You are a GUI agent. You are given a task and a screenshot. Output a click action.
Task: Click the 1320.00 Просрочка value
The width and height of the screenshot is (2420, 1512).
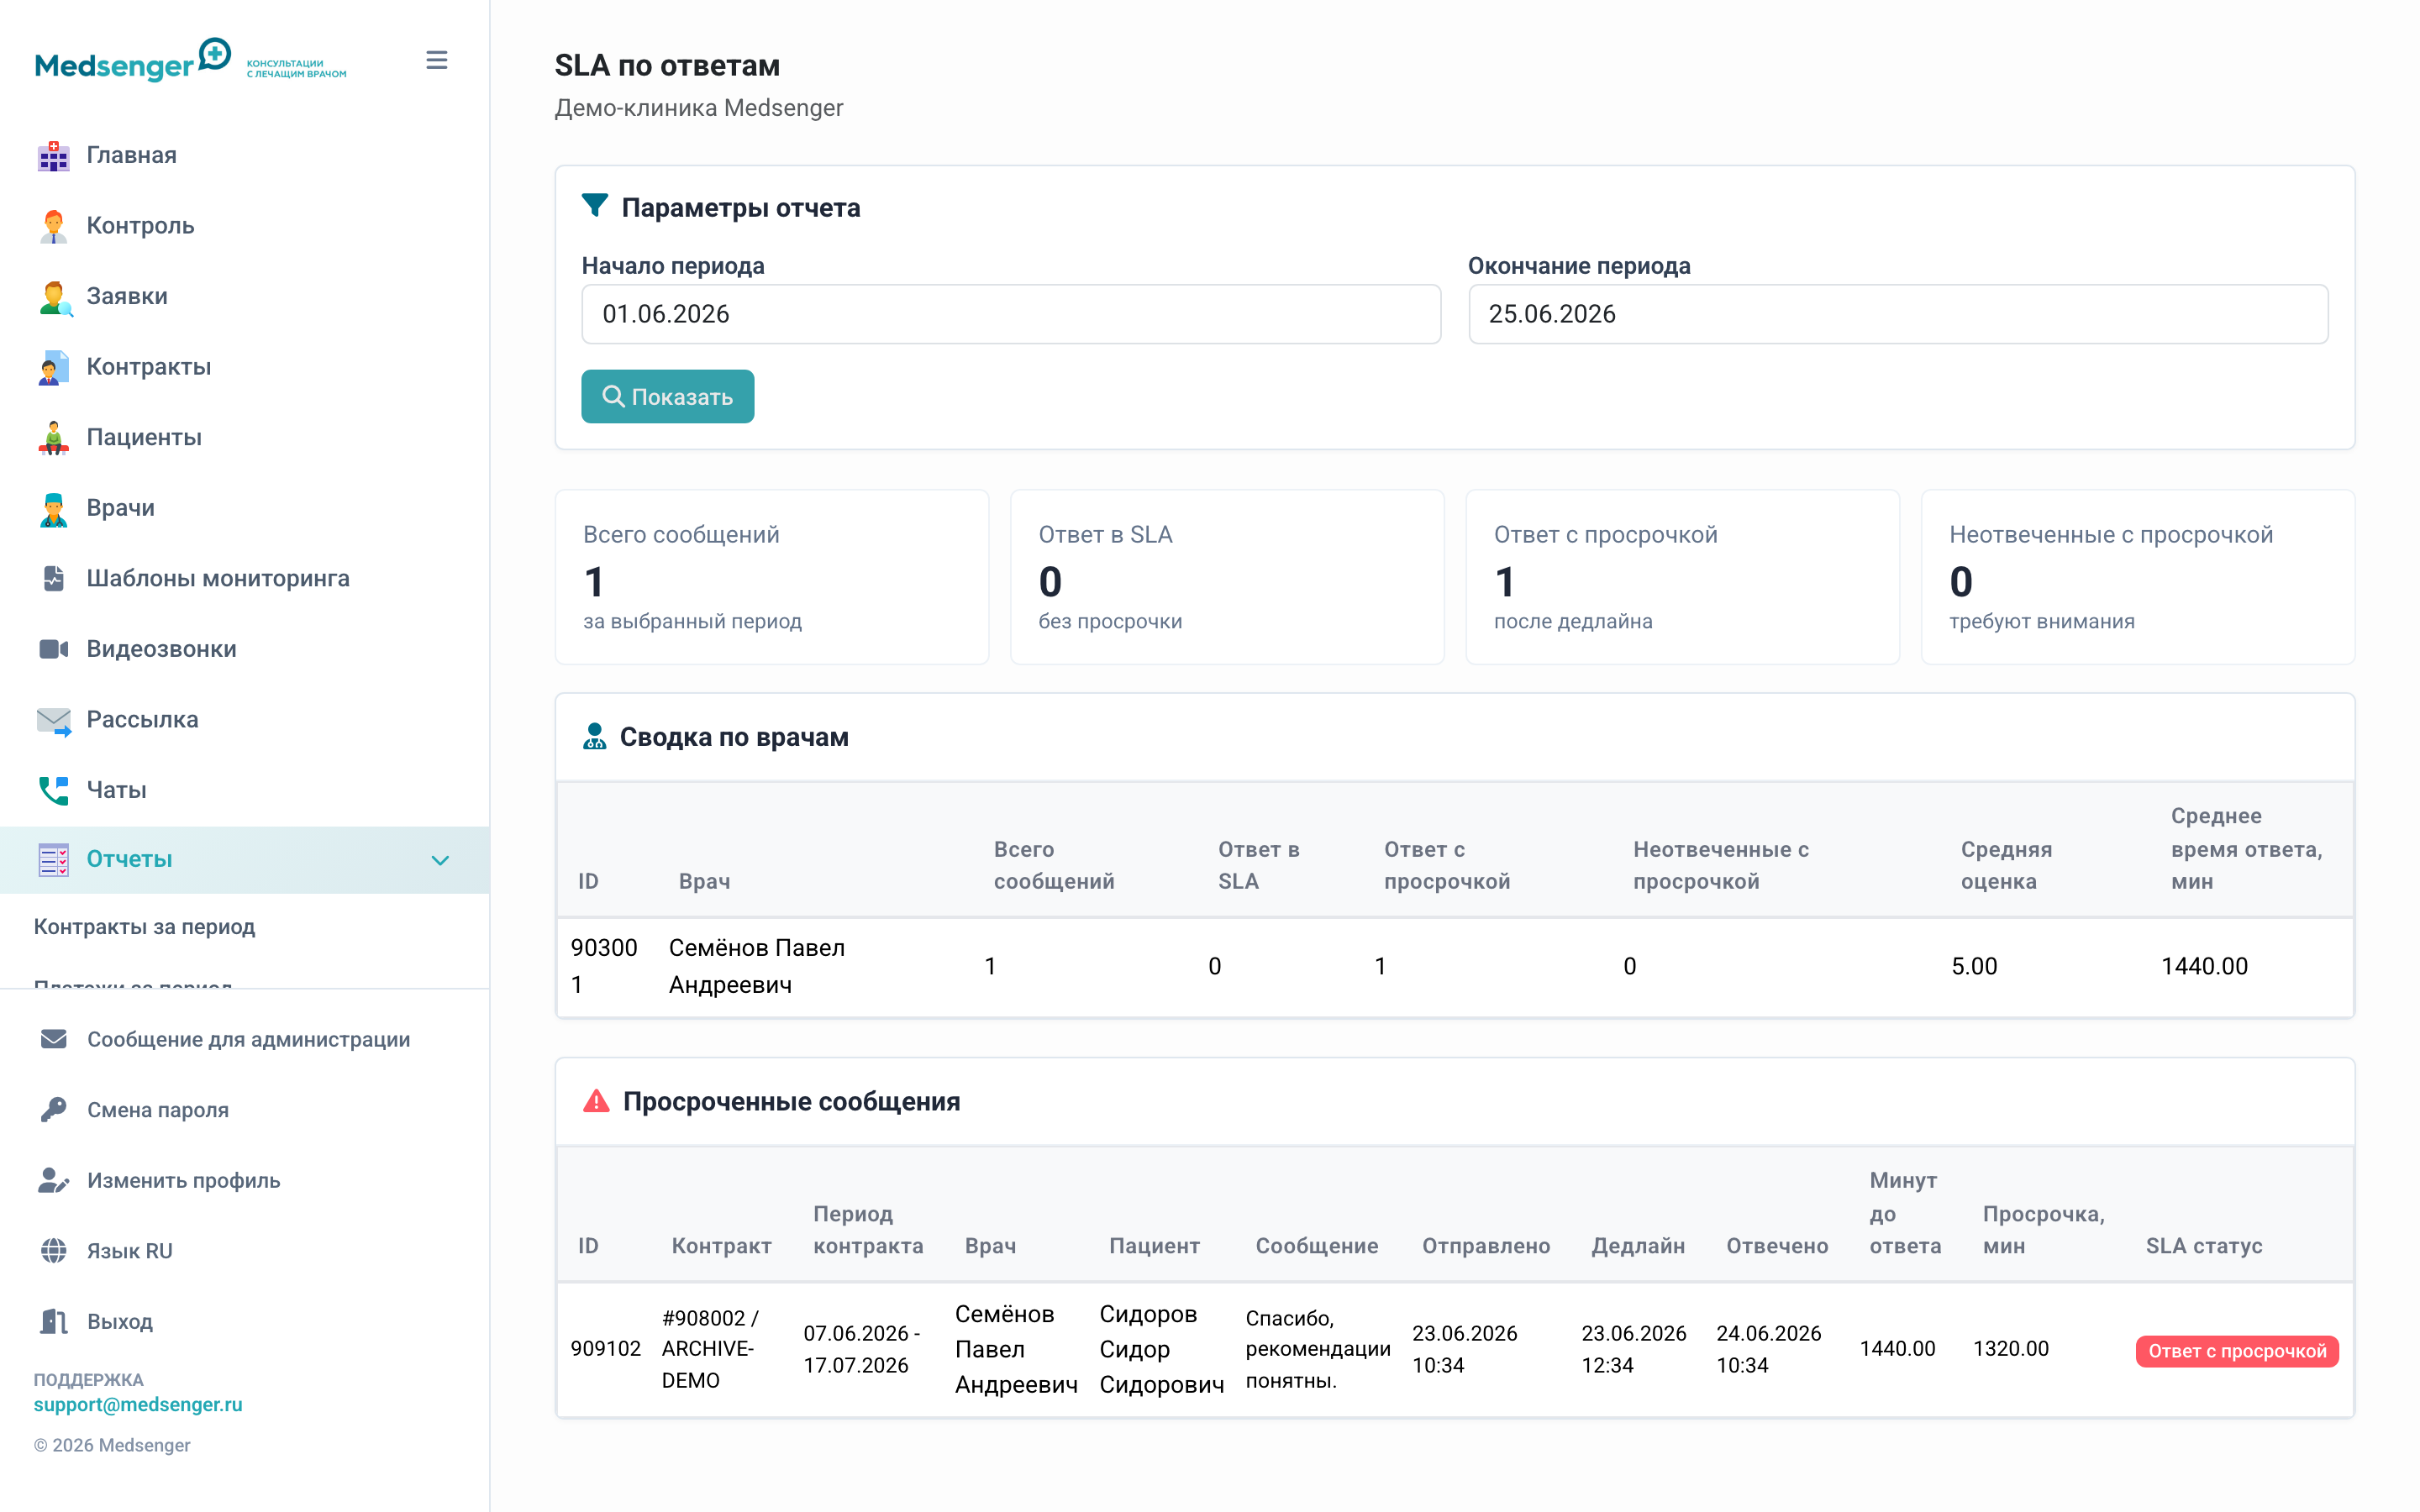2011,1348
